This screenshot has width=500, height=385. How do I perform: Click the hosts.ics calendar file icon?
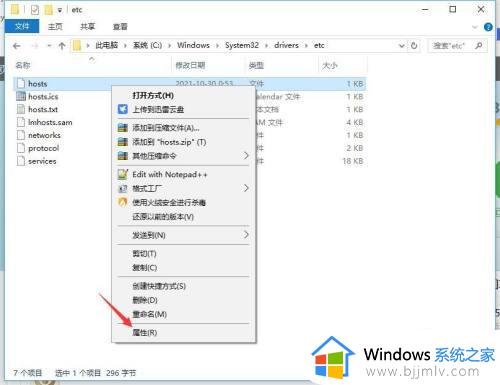[21, 96]
